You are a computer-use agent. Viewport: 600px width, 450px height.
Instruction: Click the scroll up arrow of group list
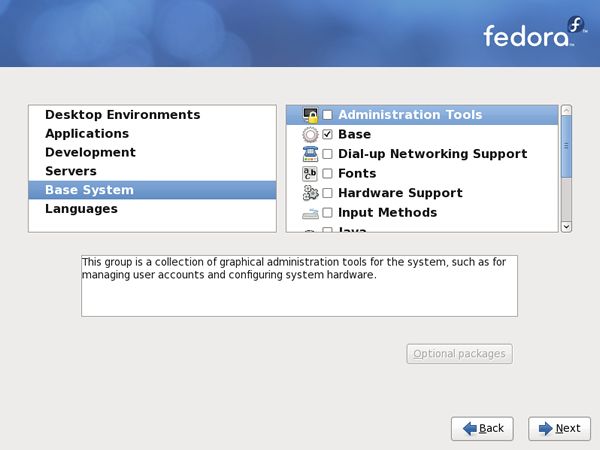coord(566,111)
